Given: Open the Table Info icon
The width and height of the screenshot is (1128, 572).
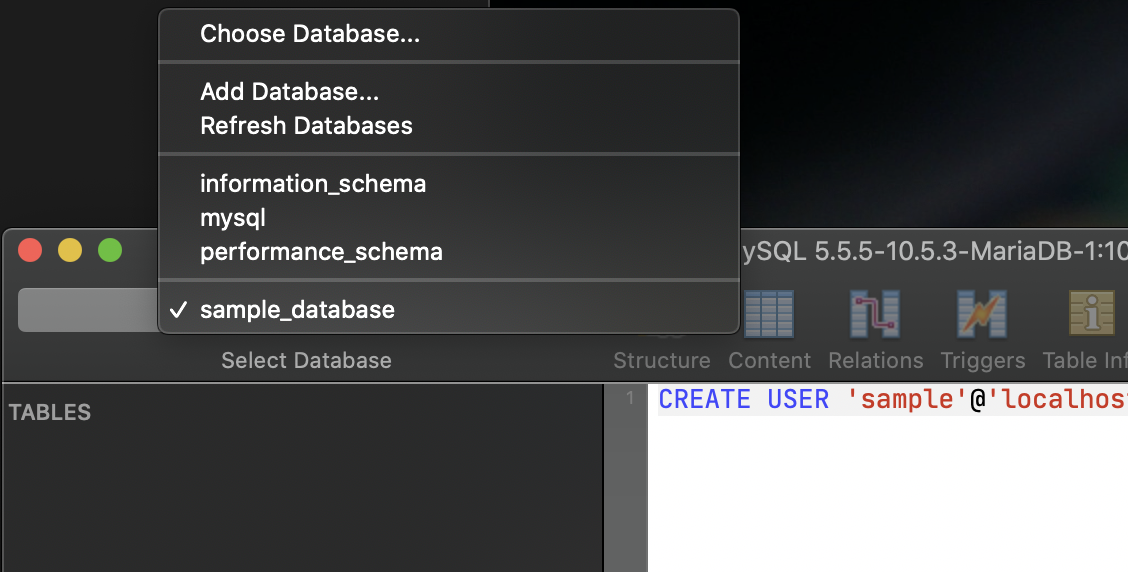Looking at the screenshot, I should (1092, 314).
